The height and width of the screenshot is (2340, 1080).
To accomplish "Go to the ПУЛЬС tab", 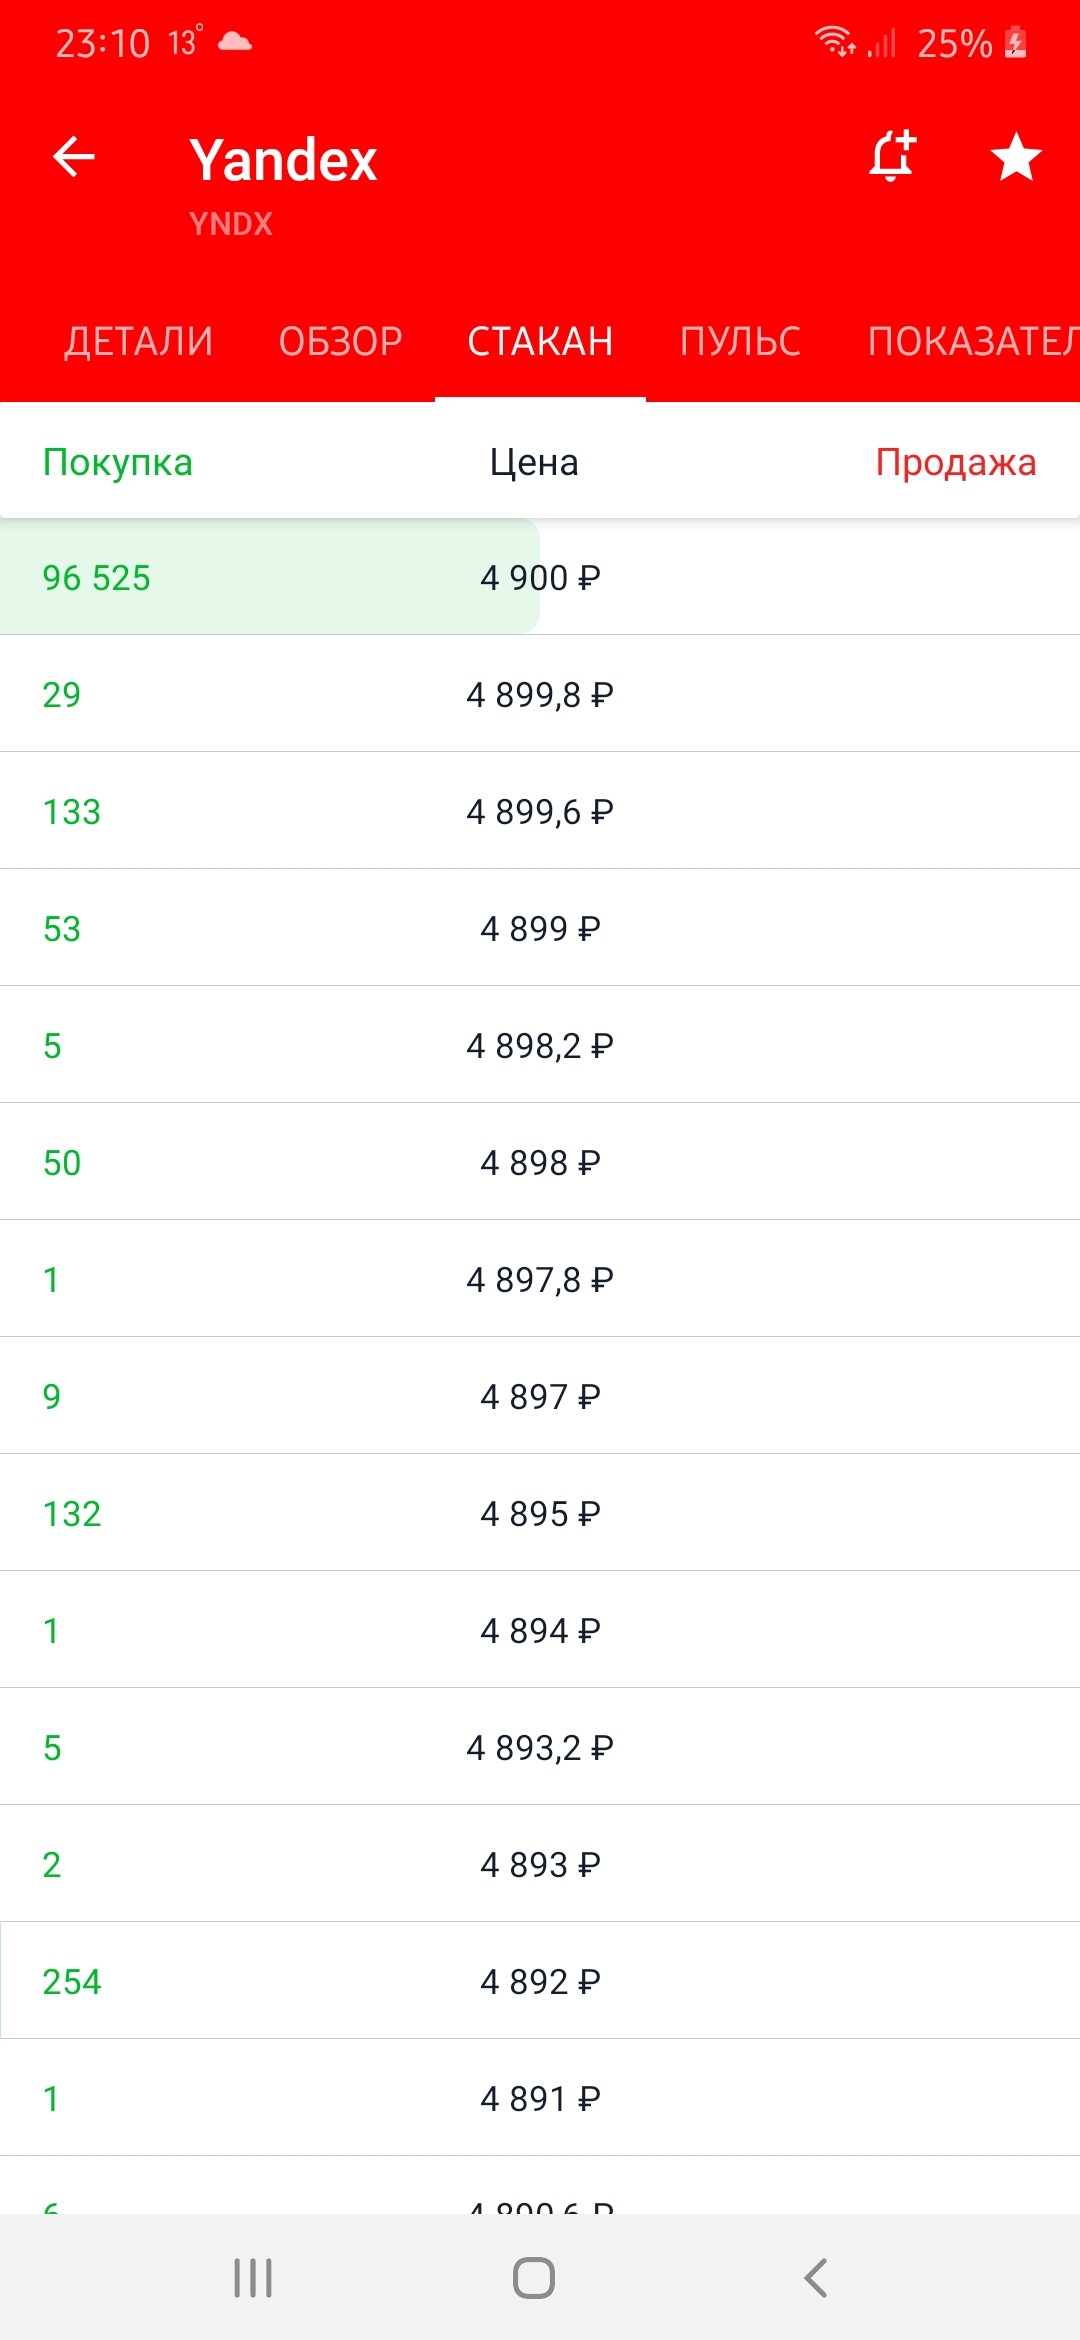I will [x=741, y=342].
